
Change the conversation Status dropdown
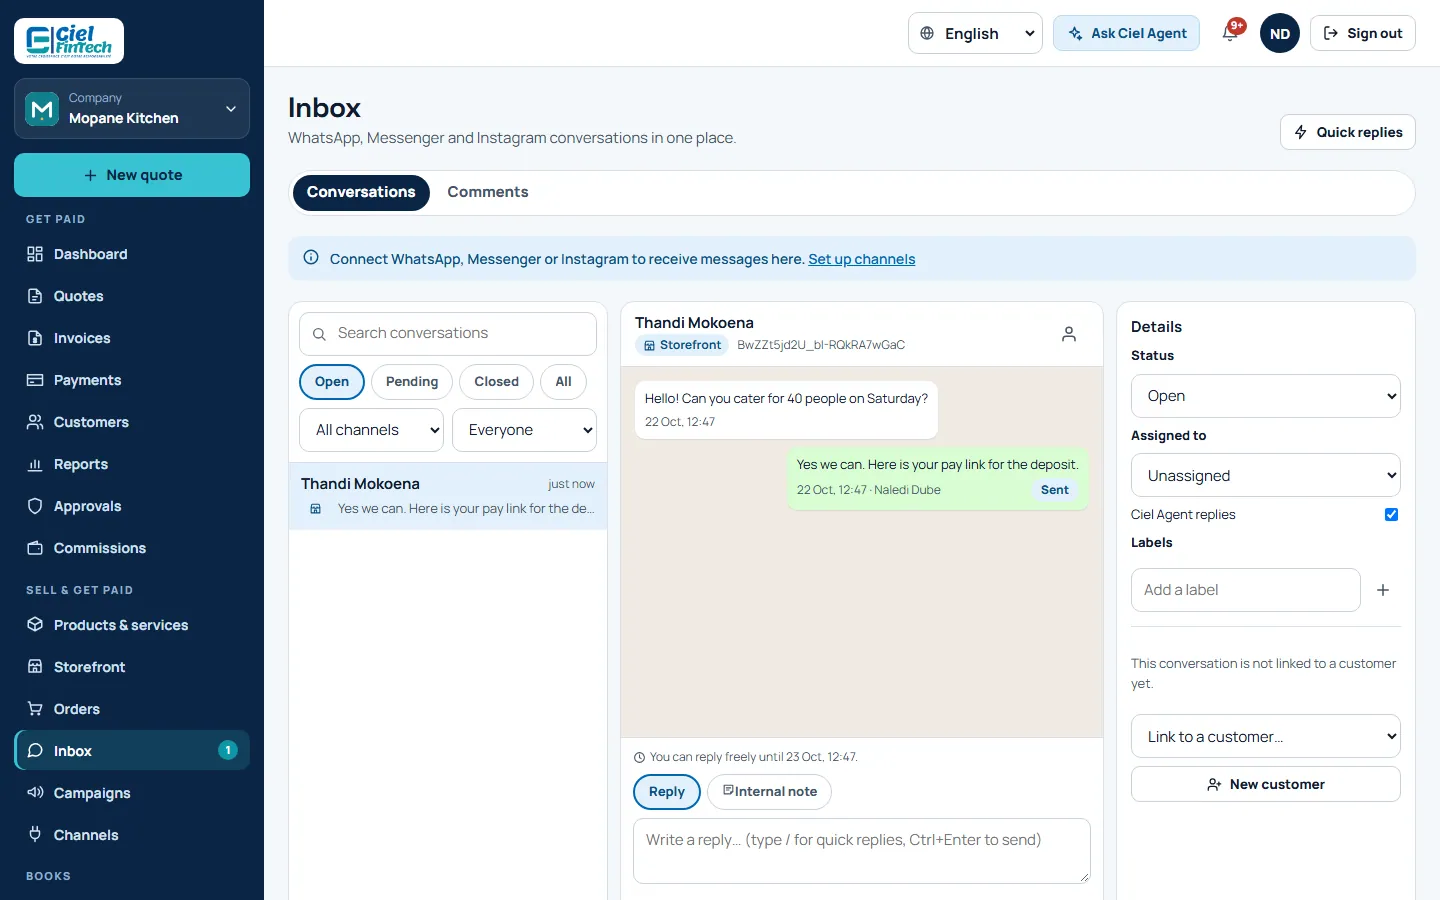pyautogui.click(x=1266, y=396)
